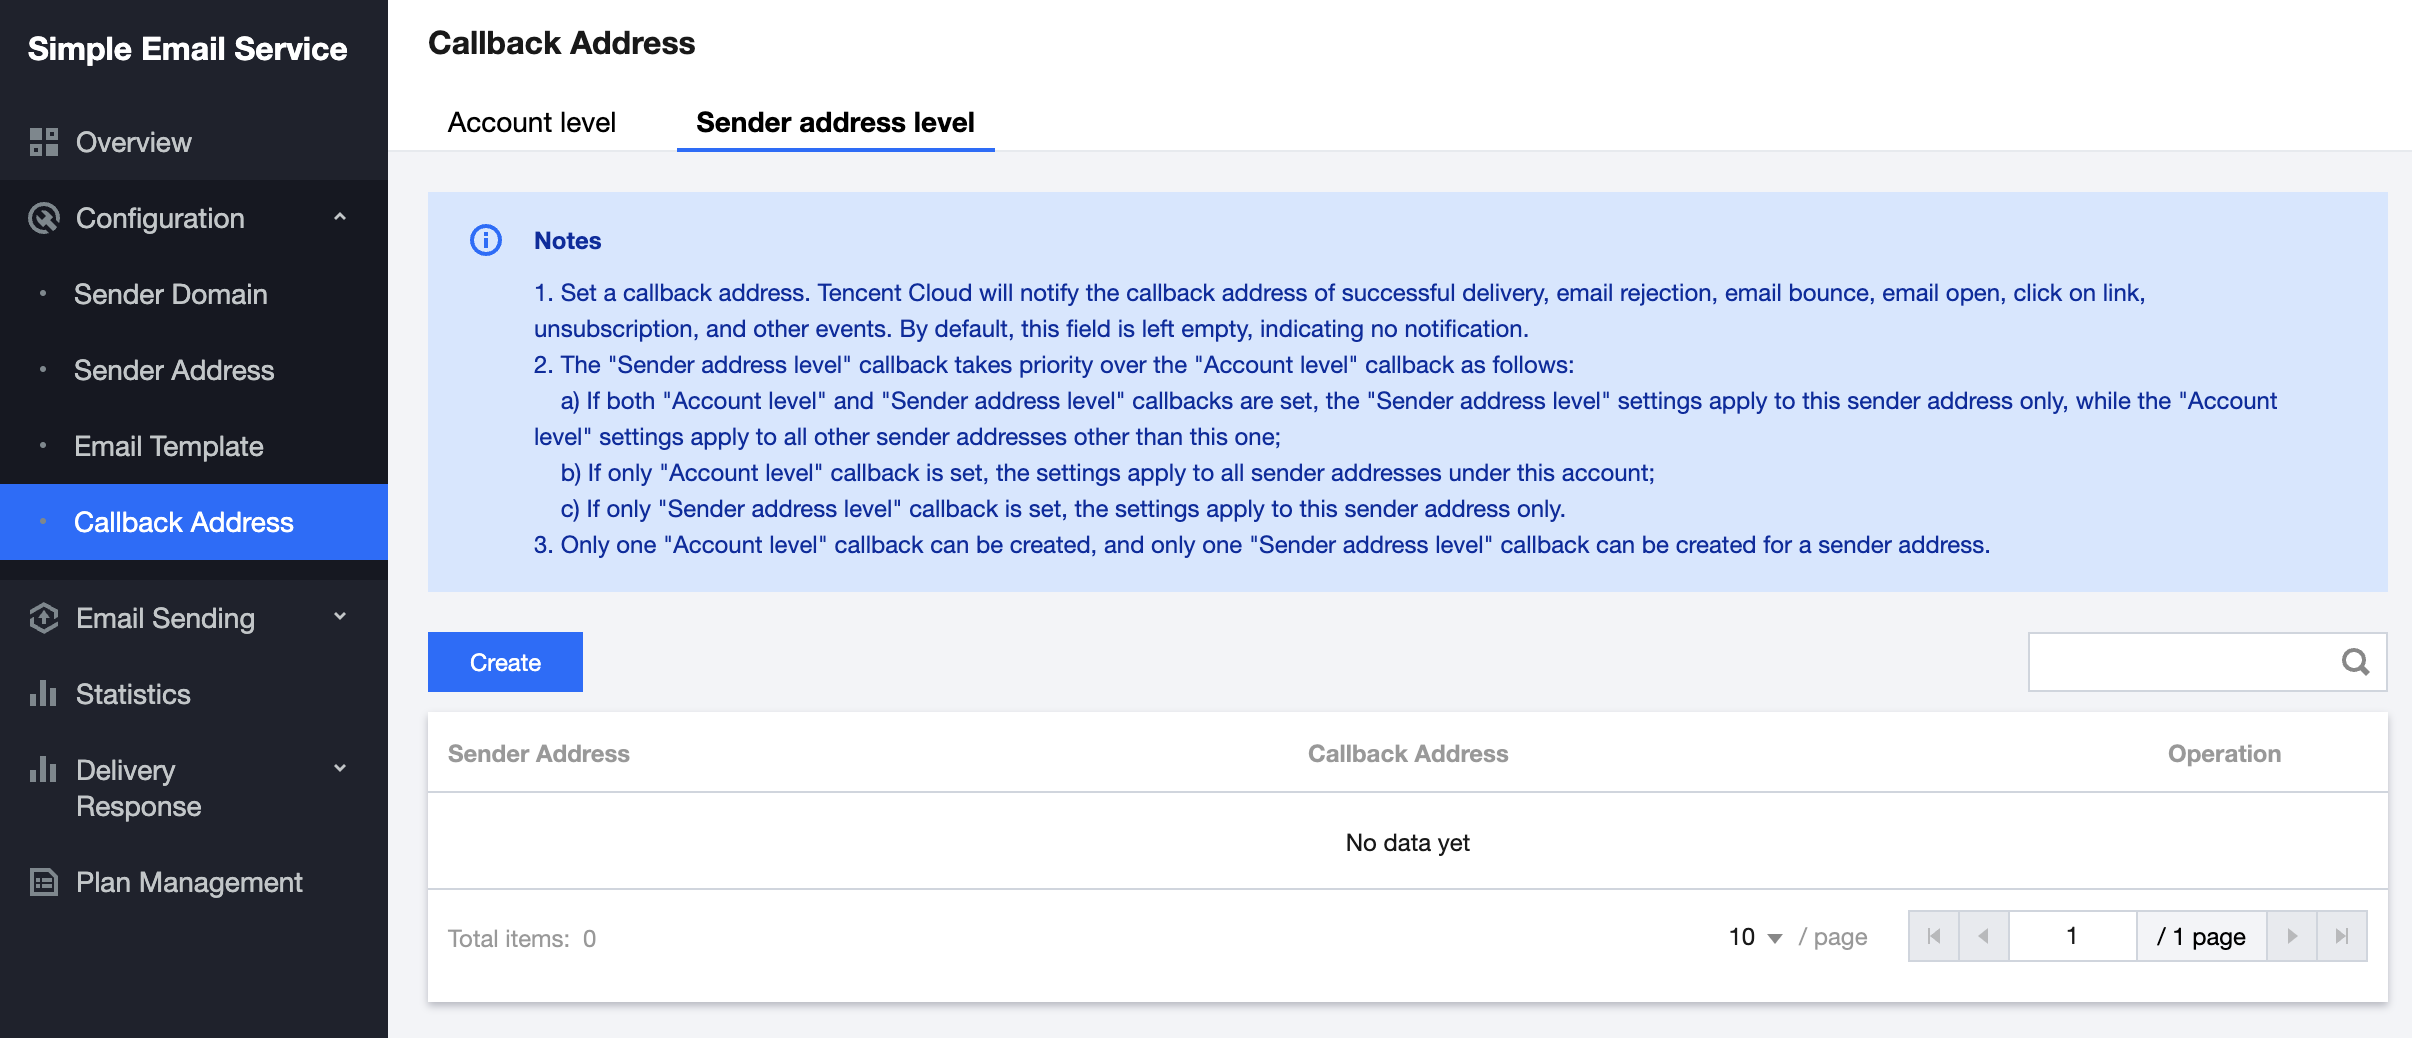The height and width of the screenshot is (1038, 2412).
Task: Click the page number input box
Action: click(2072, 937)
